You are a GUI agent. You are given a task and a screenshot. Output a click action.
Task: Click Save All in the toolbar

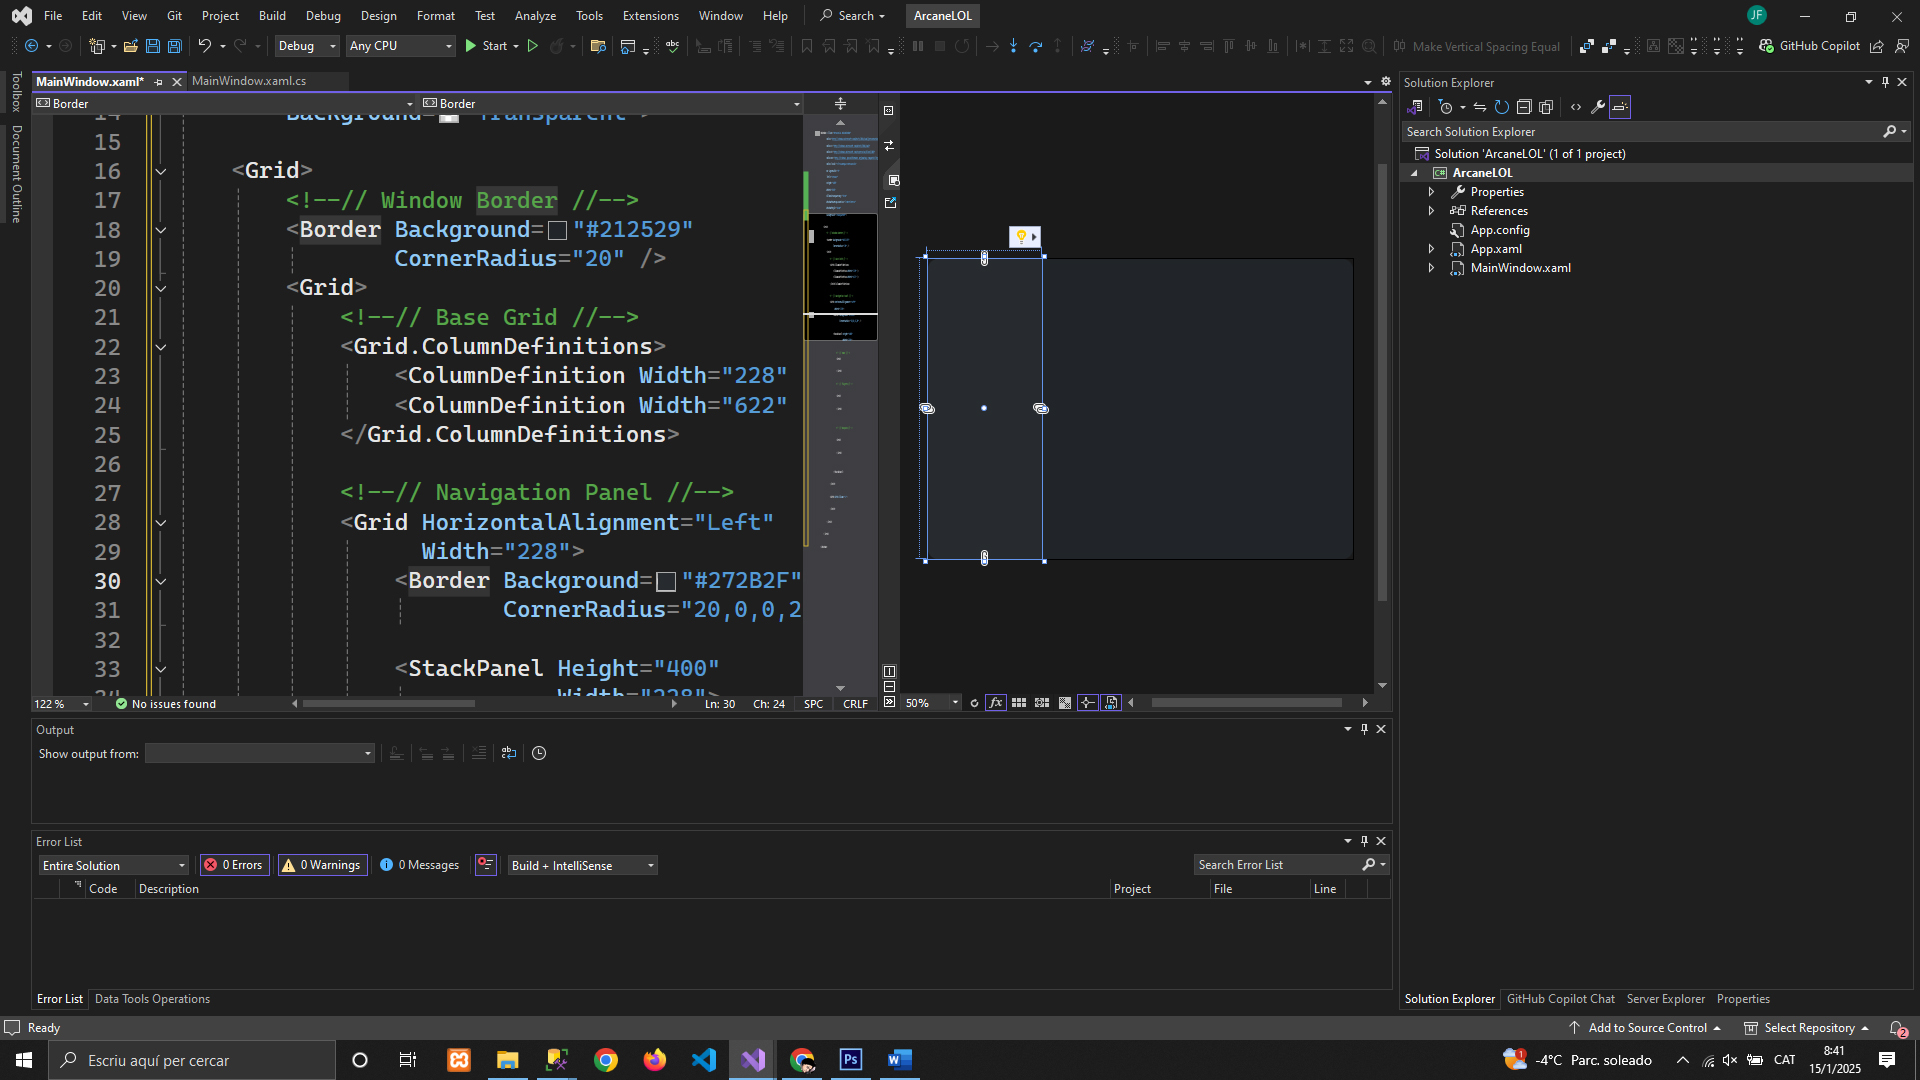[175, 46]
